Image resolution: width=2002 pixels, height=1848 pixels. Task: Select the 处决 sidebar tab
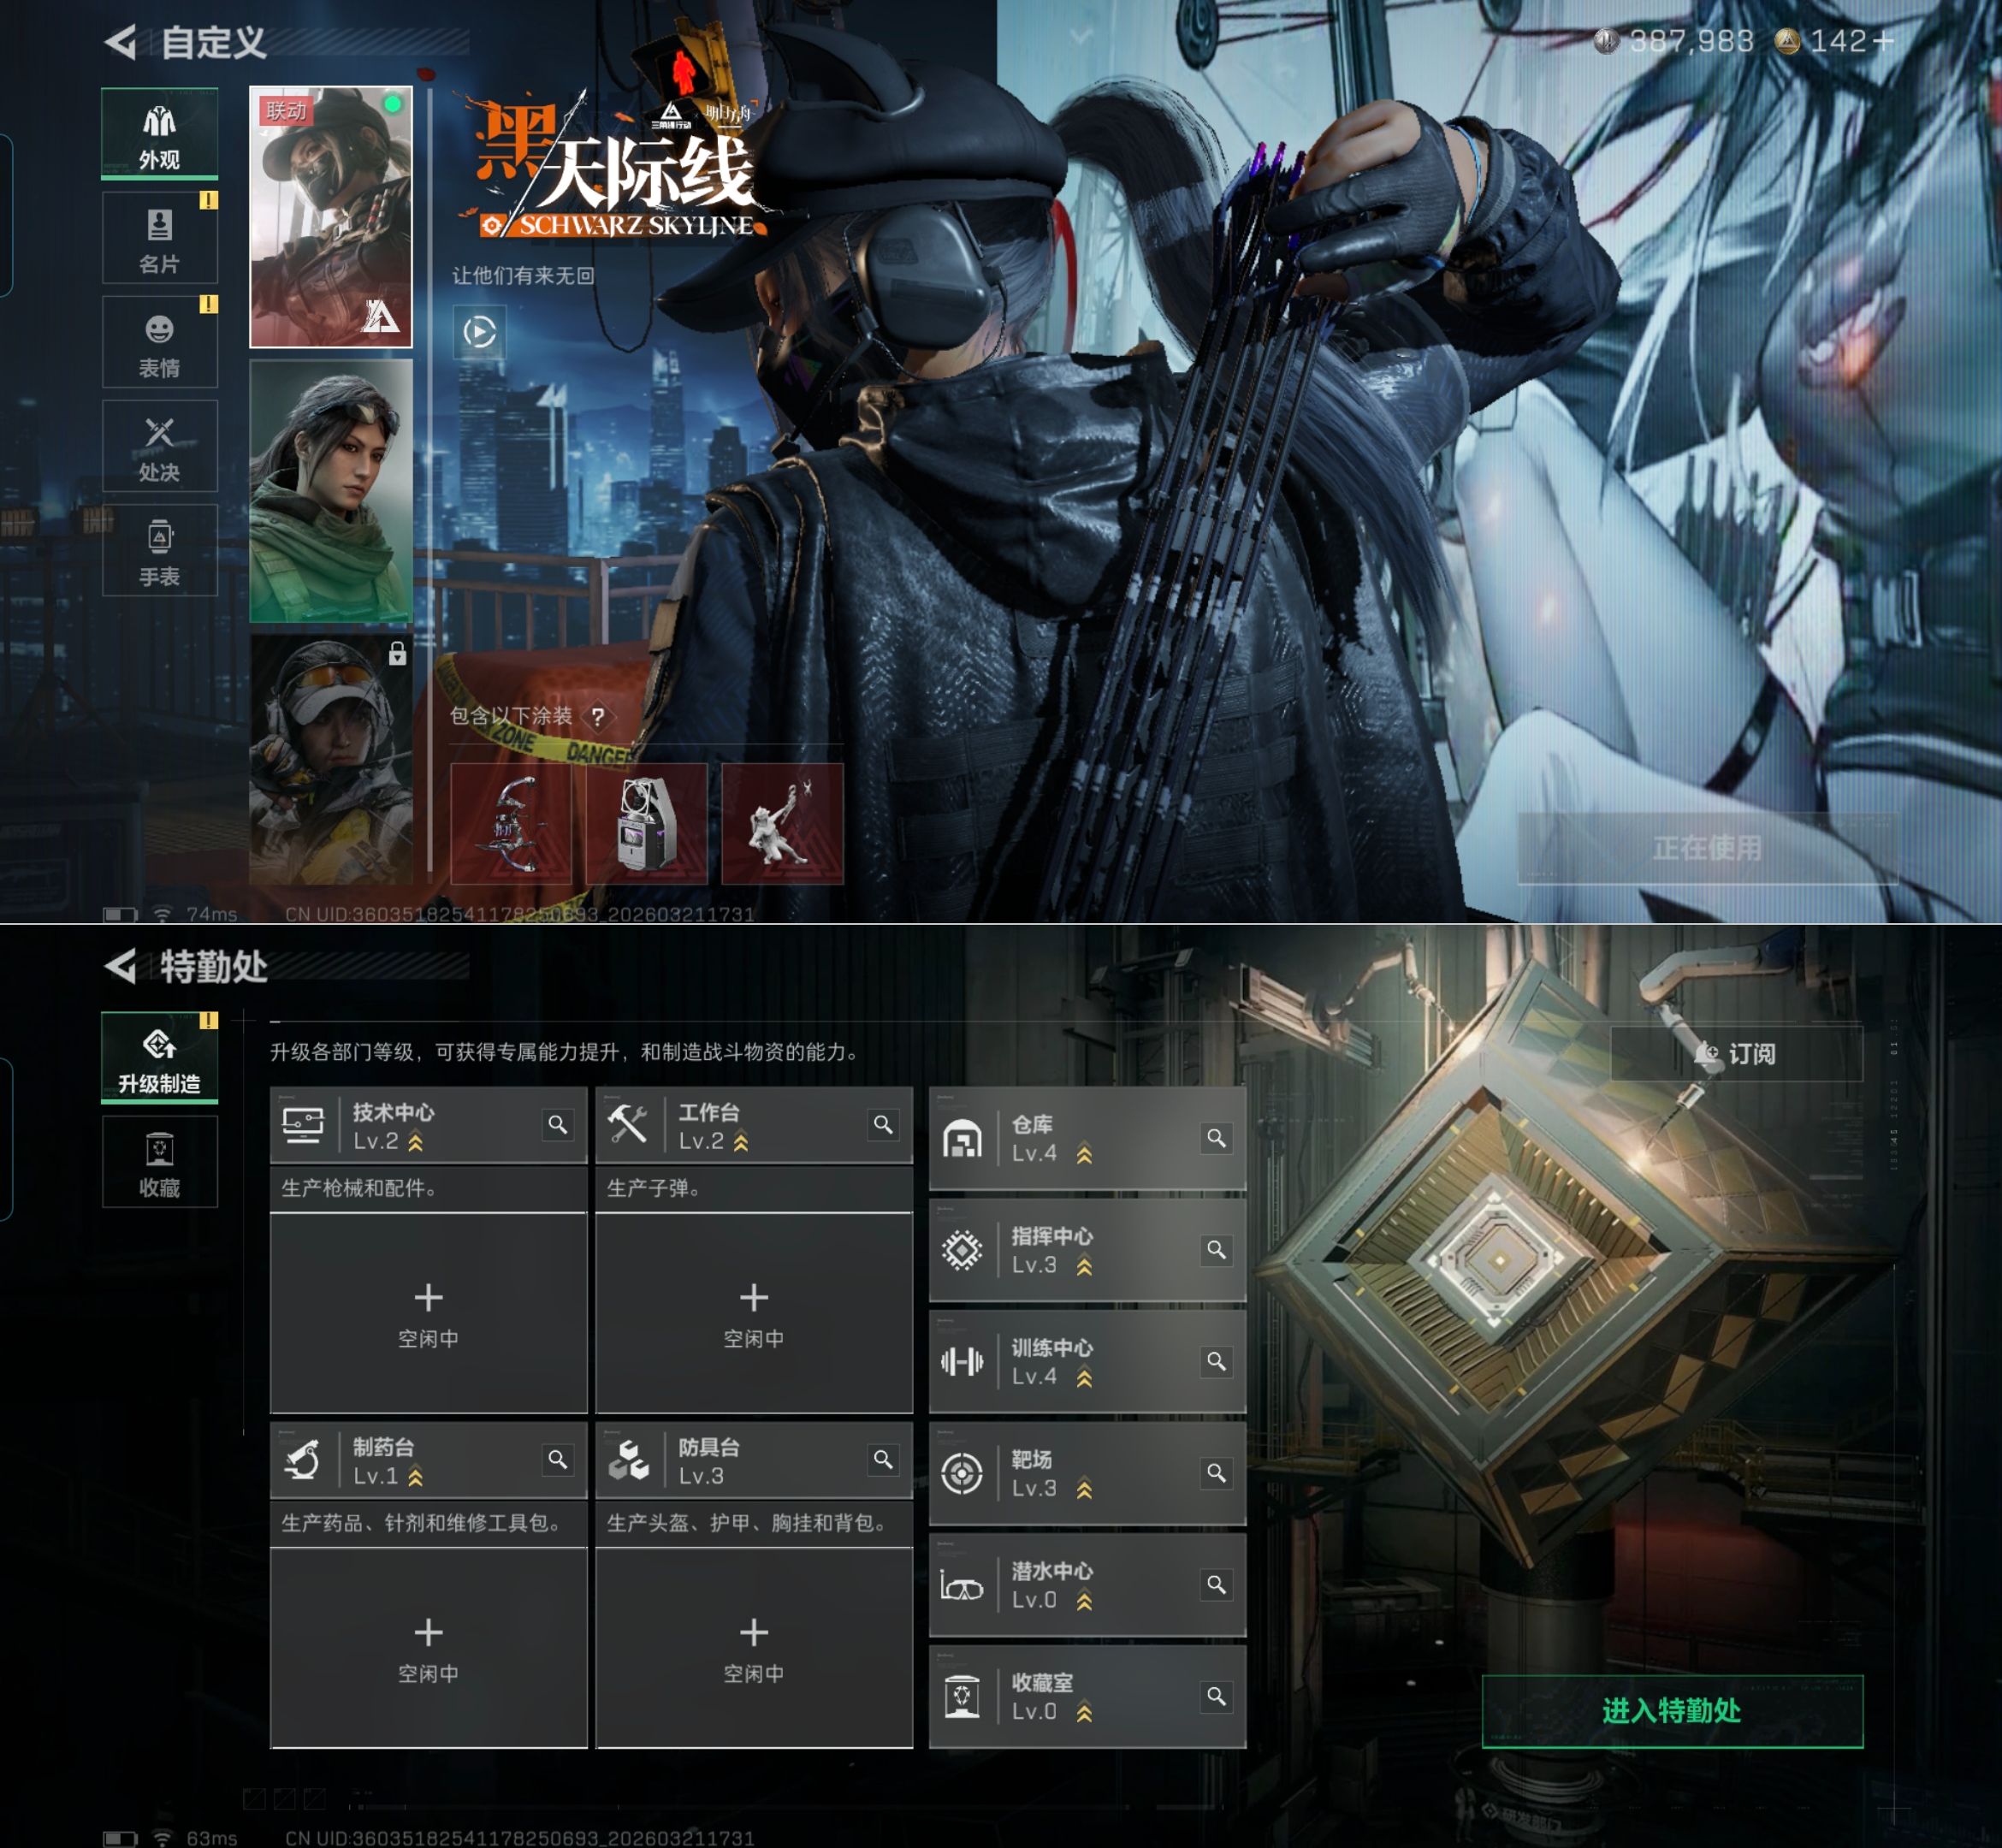pyautogui.click(x=160, y=448)
